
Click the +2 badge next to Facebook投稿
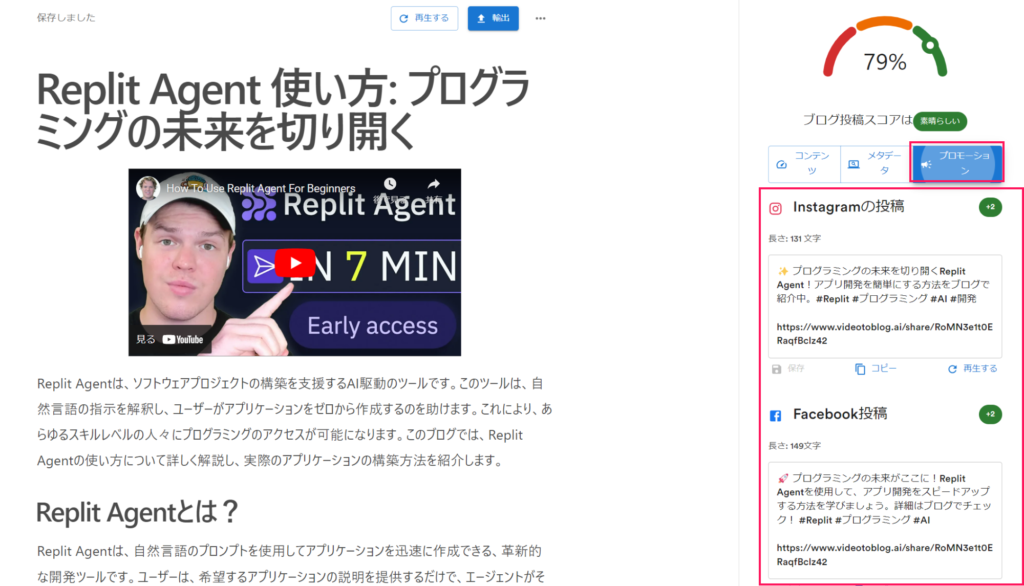tap(990, 414)
